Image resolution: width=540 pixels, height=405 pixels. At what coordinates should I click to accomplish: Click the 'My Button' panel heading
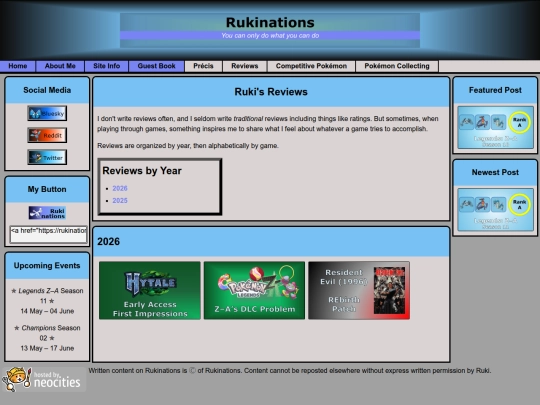47,189
